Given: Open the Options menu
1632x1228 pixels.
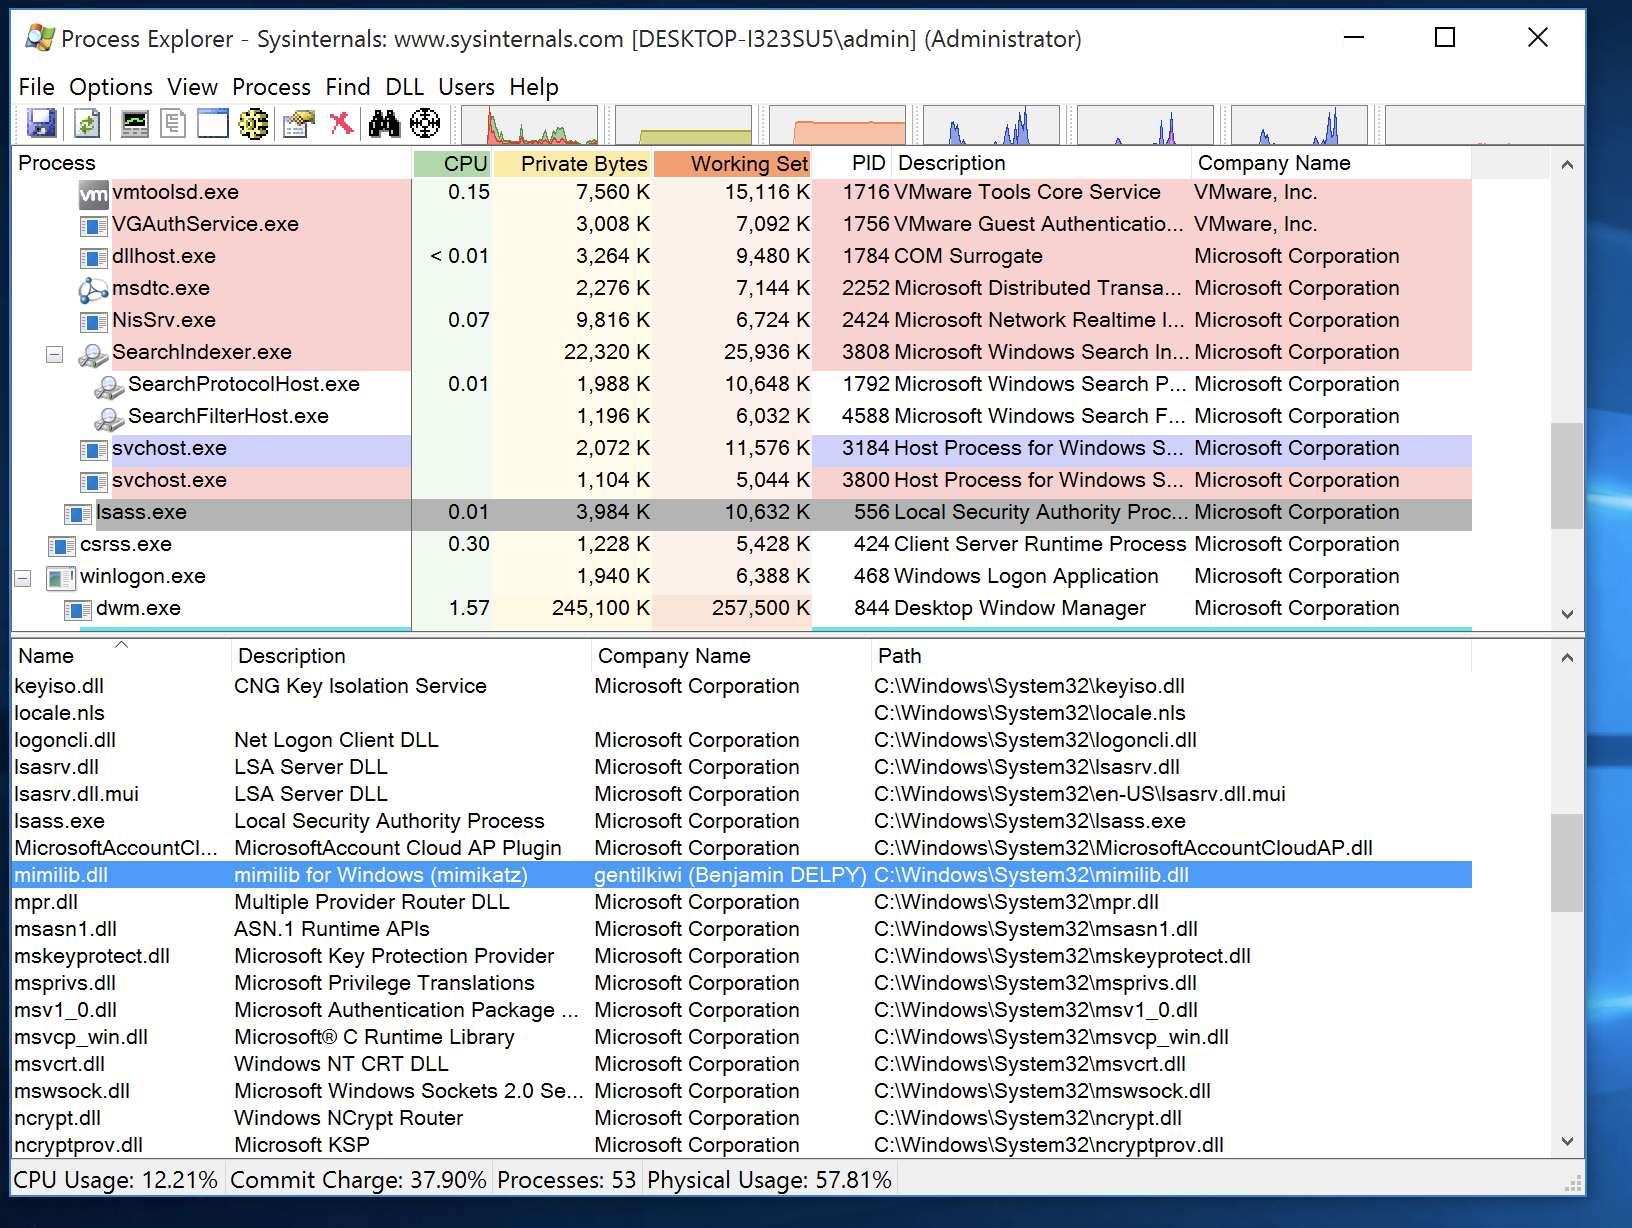Looking at the screenshot, I should (x=110, y=87).
